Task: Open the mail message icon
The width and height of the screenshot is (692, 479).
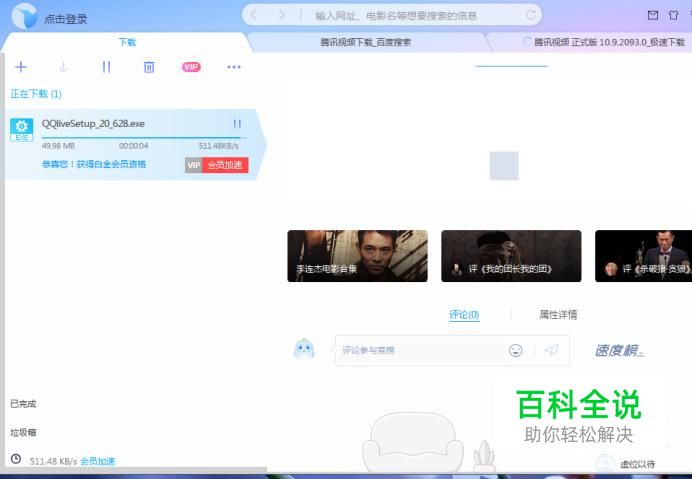Action: 653,15
